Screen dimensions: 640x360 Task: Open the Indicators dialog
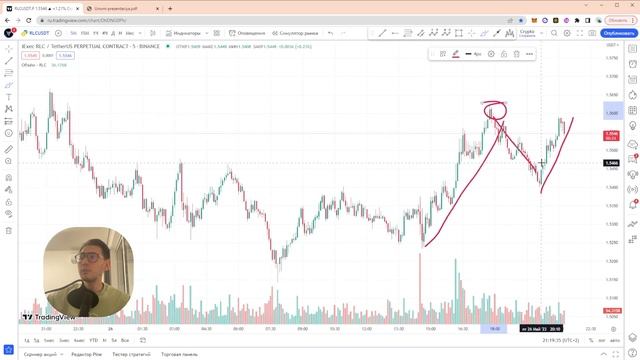click(184, 33)
